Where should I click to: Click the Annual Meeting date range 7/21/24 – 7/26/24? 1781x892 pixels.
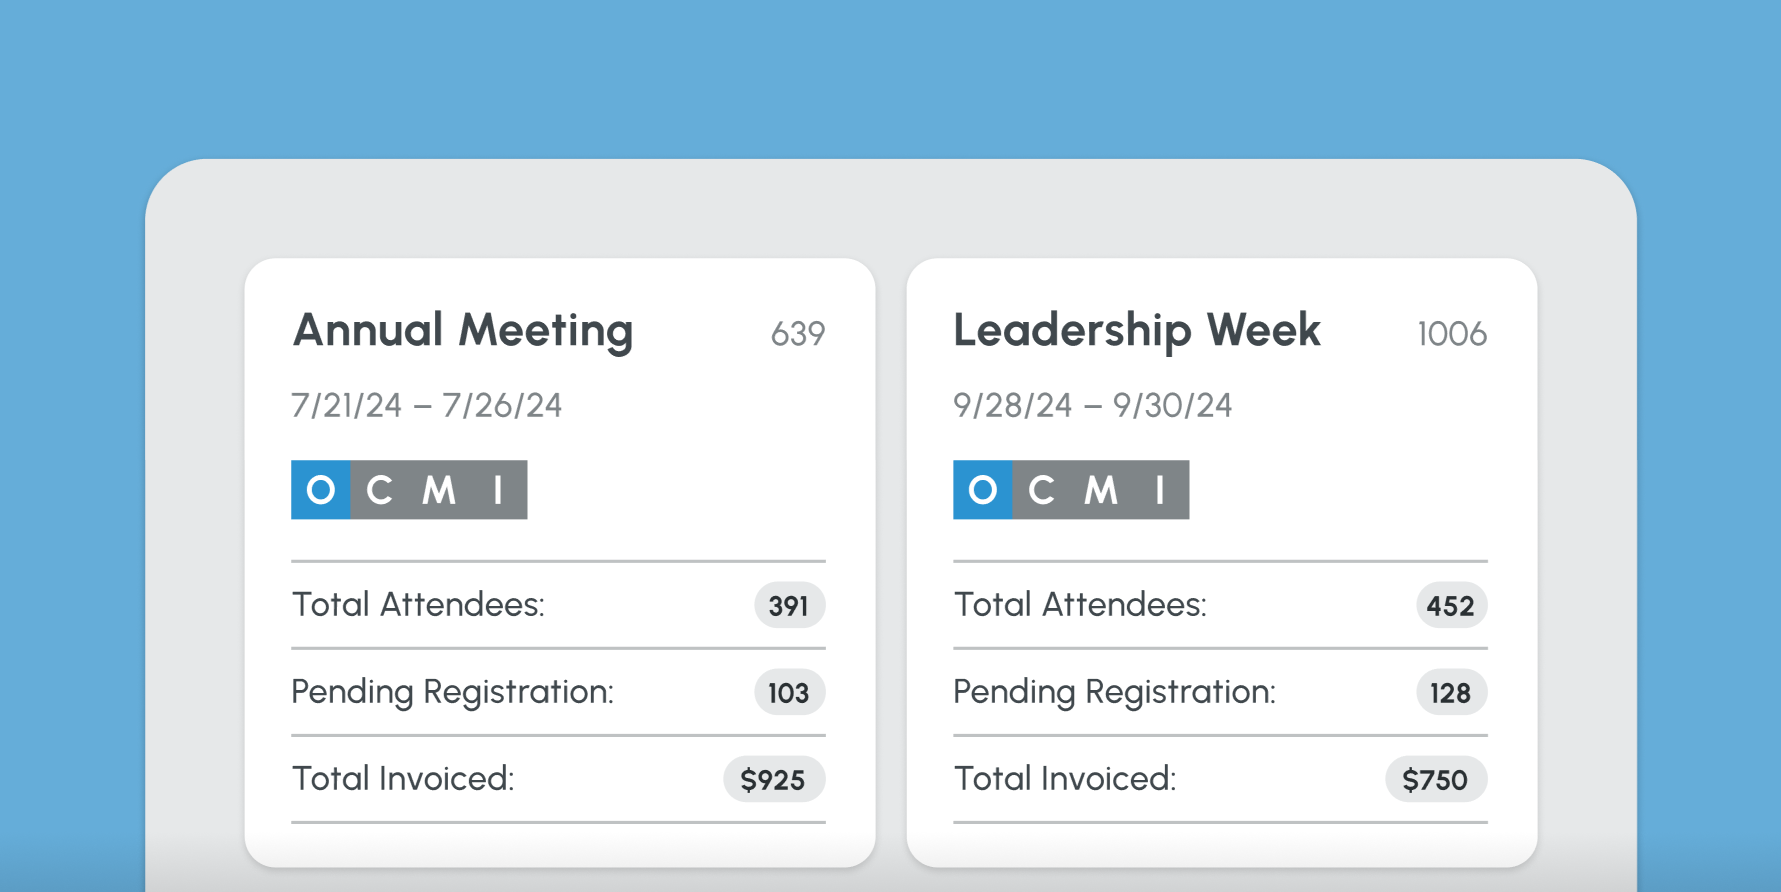(427, 406)
